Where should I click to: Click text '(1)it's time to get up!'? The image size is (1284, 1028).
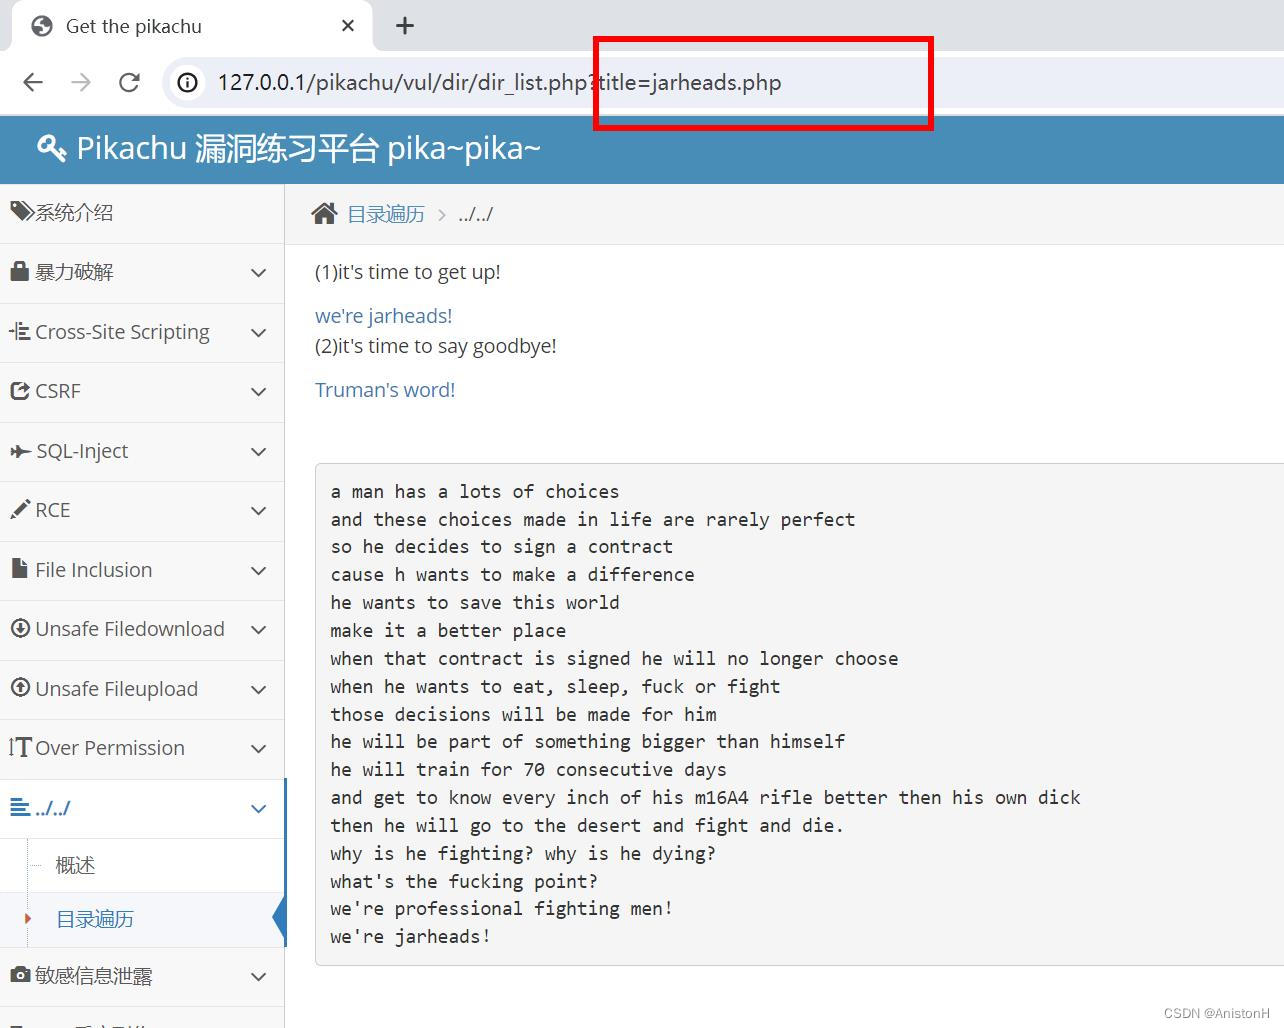pos(407,272)
